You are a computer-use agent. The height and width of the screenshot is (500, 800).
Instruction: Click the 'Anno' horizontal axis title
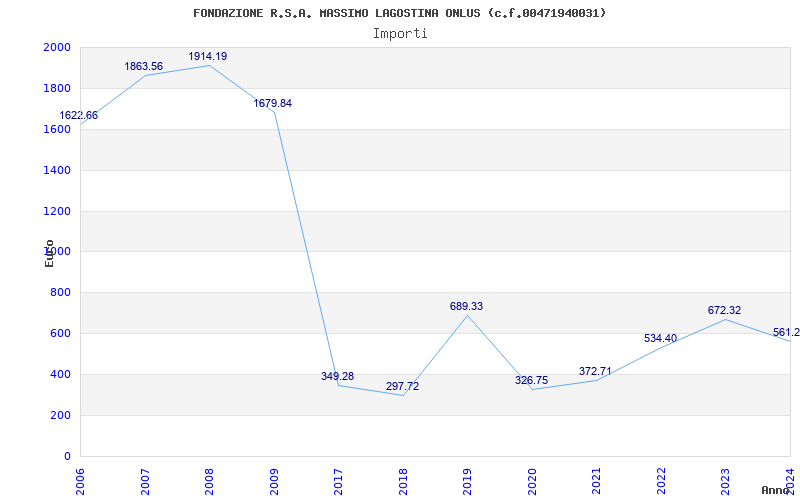775,490
